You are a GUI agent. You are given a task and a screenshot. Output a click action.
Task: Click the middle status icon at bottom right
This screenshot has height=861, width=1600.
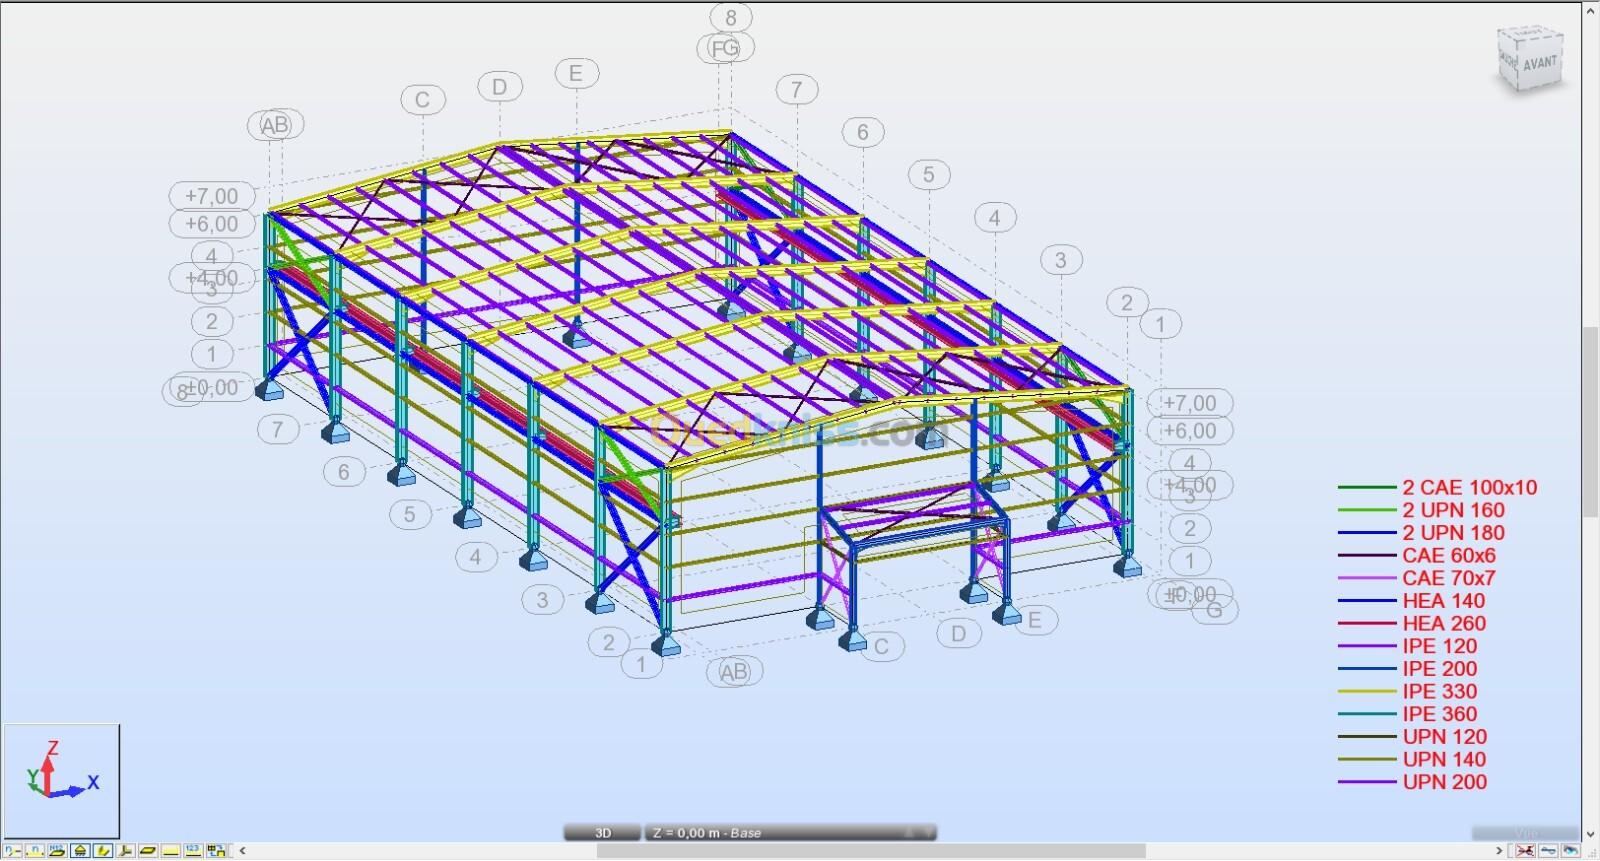(1548, 850)
